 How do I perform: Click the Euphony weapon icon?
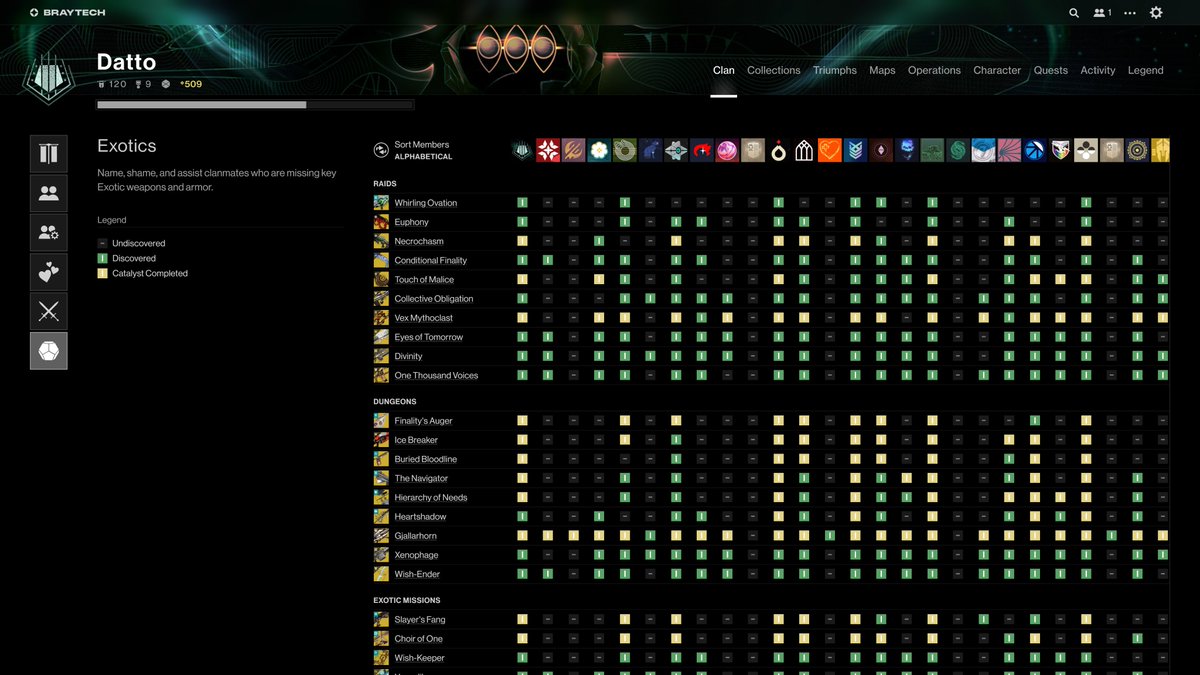pyautogui.click(x=381, y=222)
